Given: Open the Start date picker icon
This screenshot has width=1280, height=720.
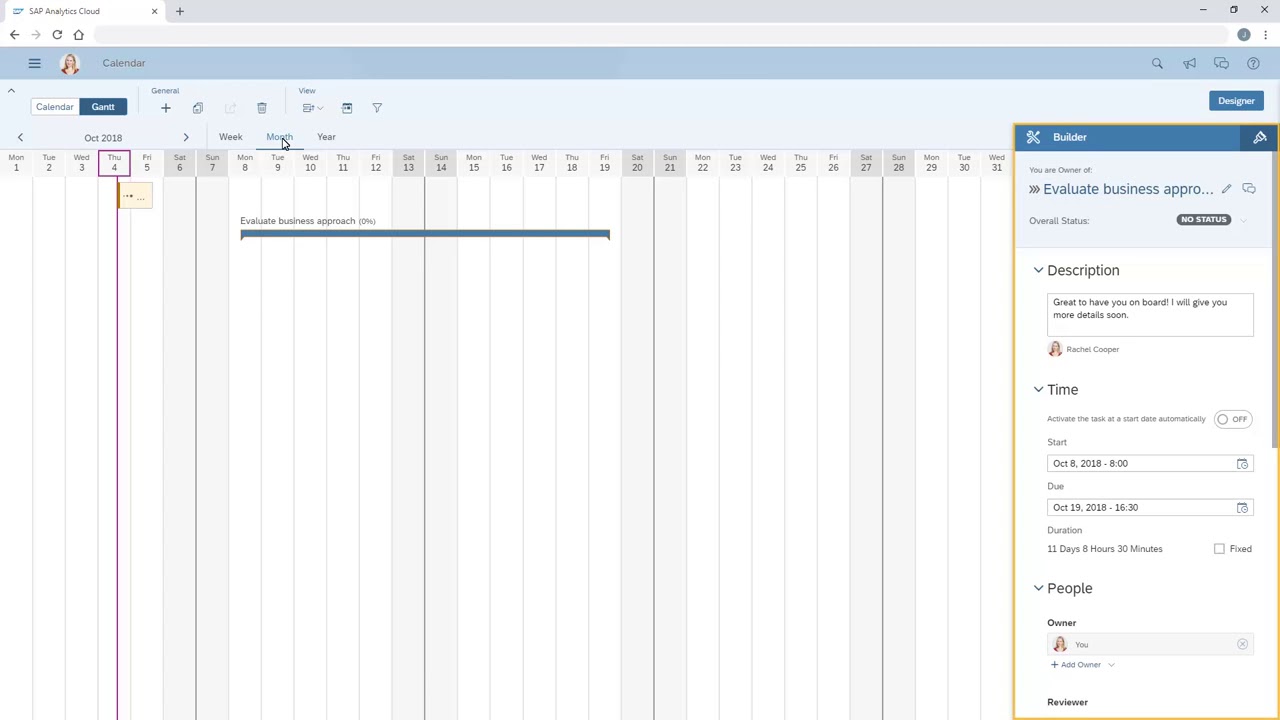Looking at the screenshot, I should pyautogui.click(x=1242, y=464).
